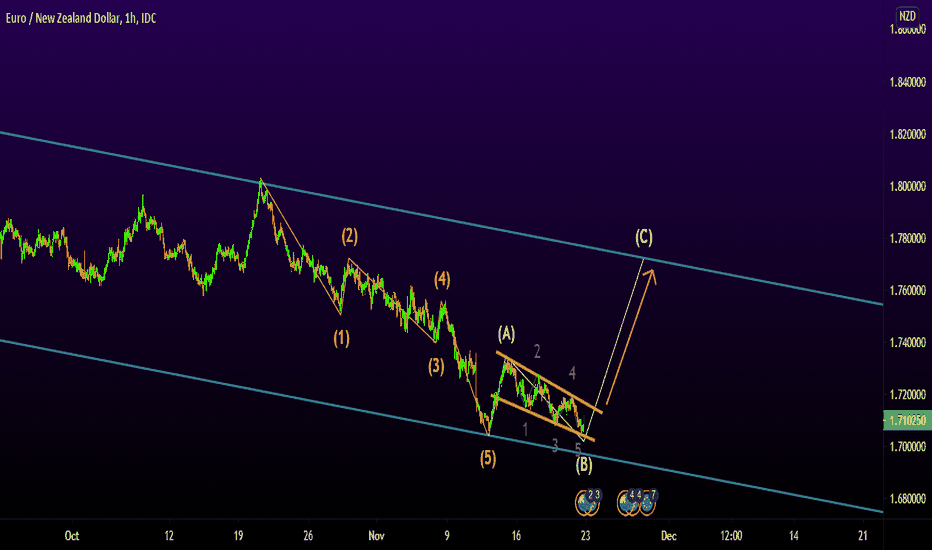The width and height of the screenshot is (932, 550).
Task: Select the current price label 1.710250
Action: (x=907, y=420)
